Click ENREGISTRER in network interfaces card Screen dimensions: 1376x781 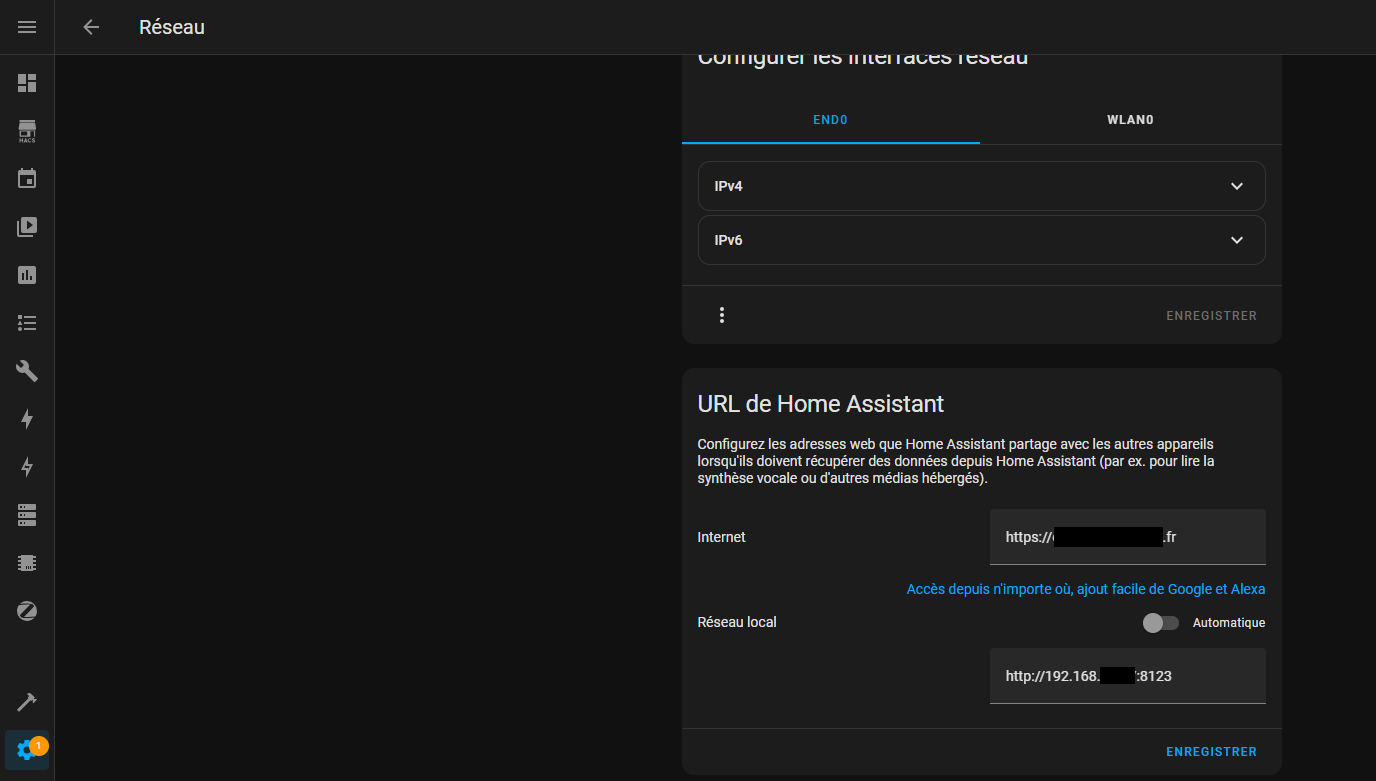1211,315
